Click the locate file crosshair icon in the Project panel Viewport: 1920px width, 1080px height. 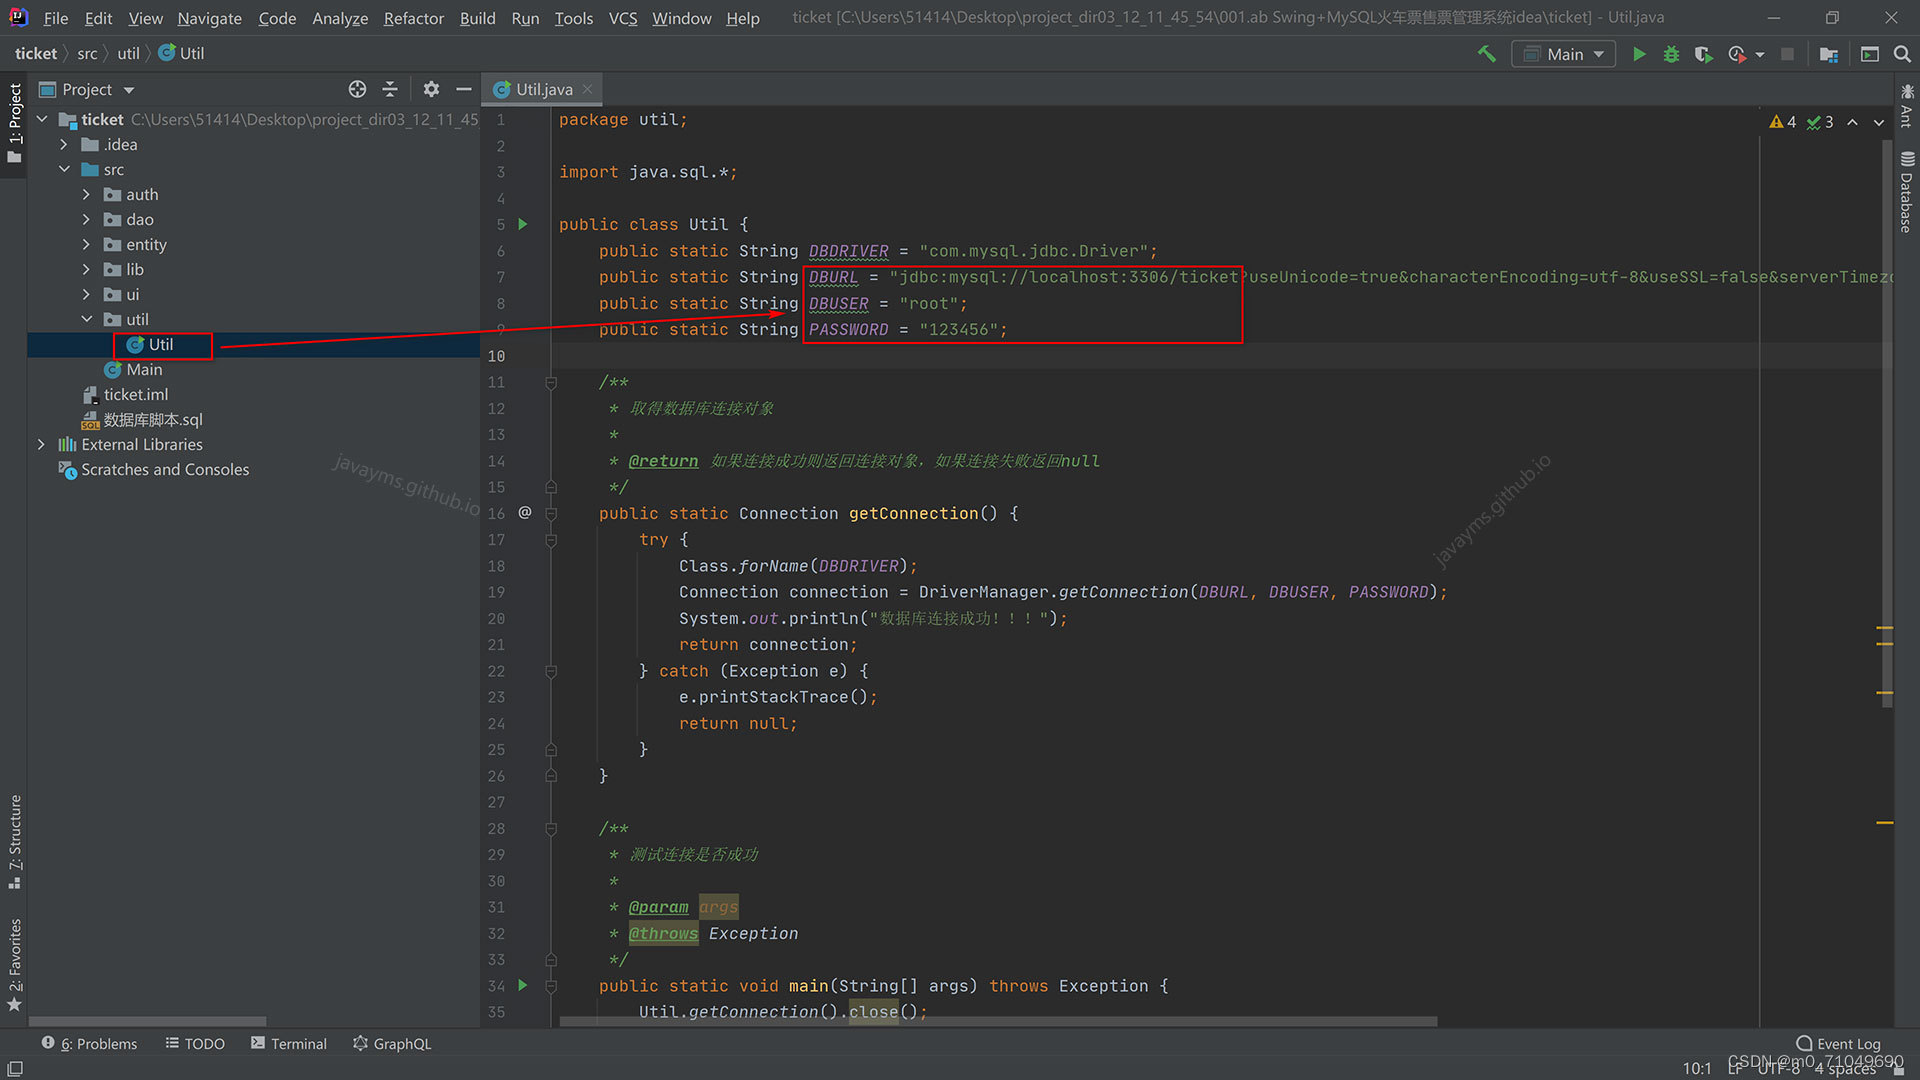pyautogui.click(x=357, y=89)
